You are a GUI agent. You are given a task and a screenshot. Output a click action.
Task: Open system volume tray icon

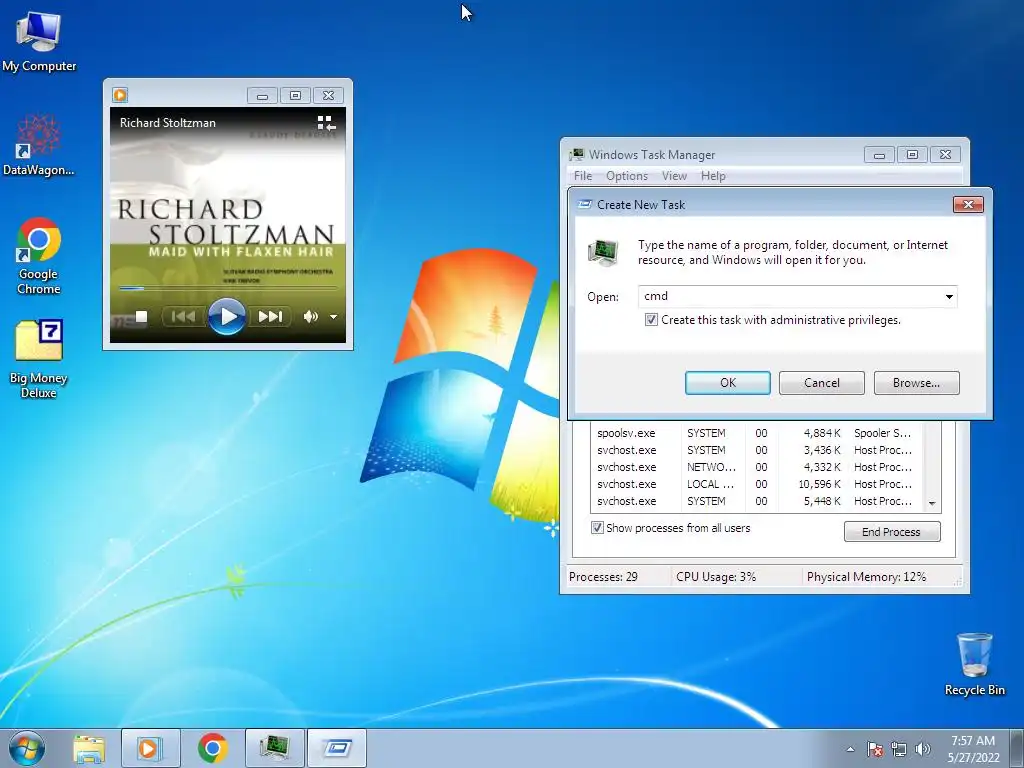923,749
